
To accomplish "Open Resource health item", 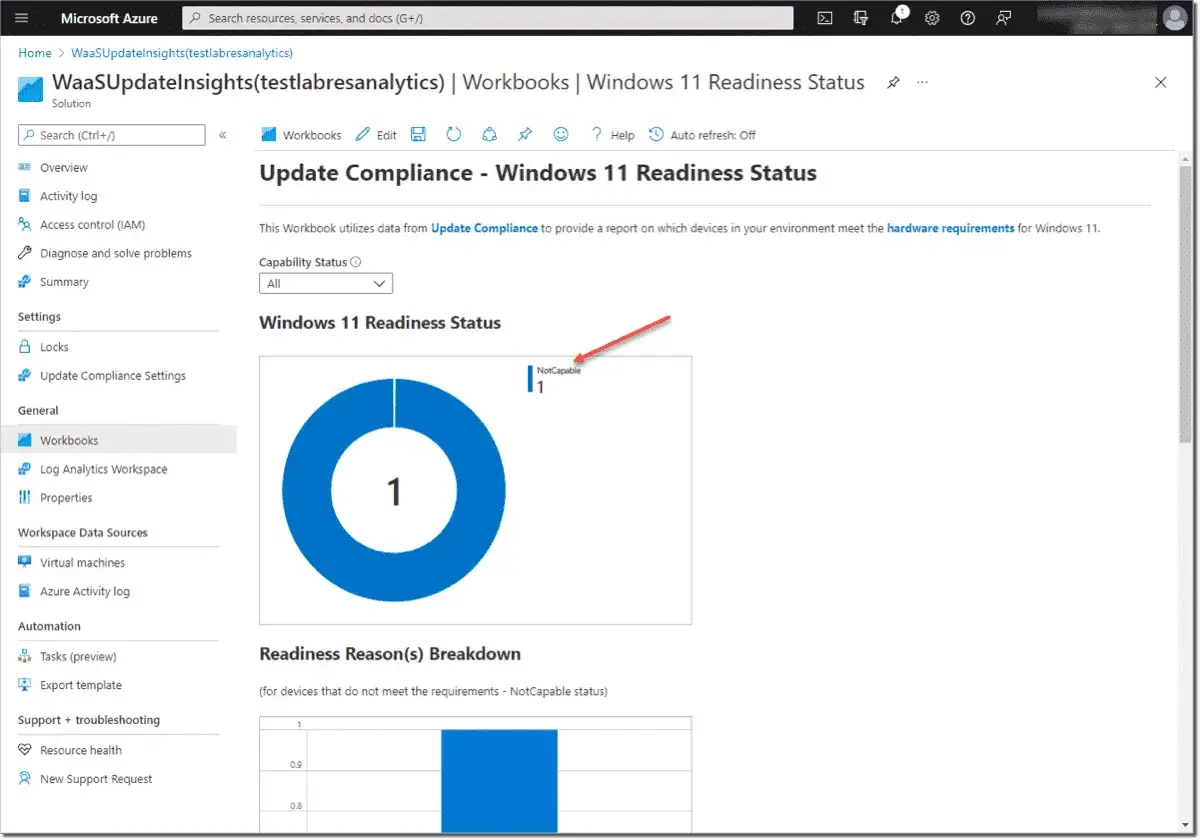I will 80,750.
